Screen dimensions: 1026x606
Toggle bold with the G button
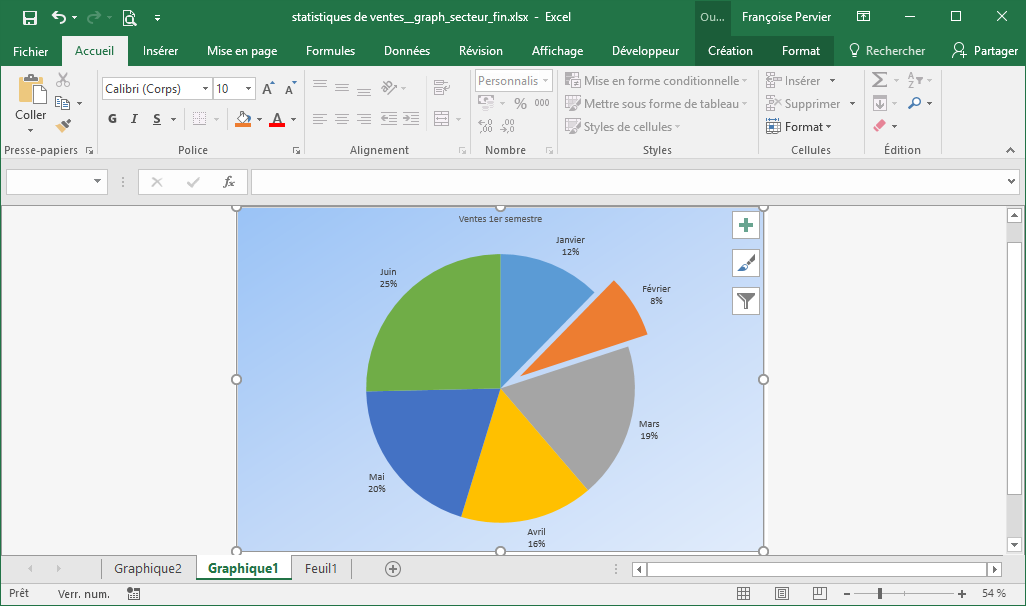112,119
